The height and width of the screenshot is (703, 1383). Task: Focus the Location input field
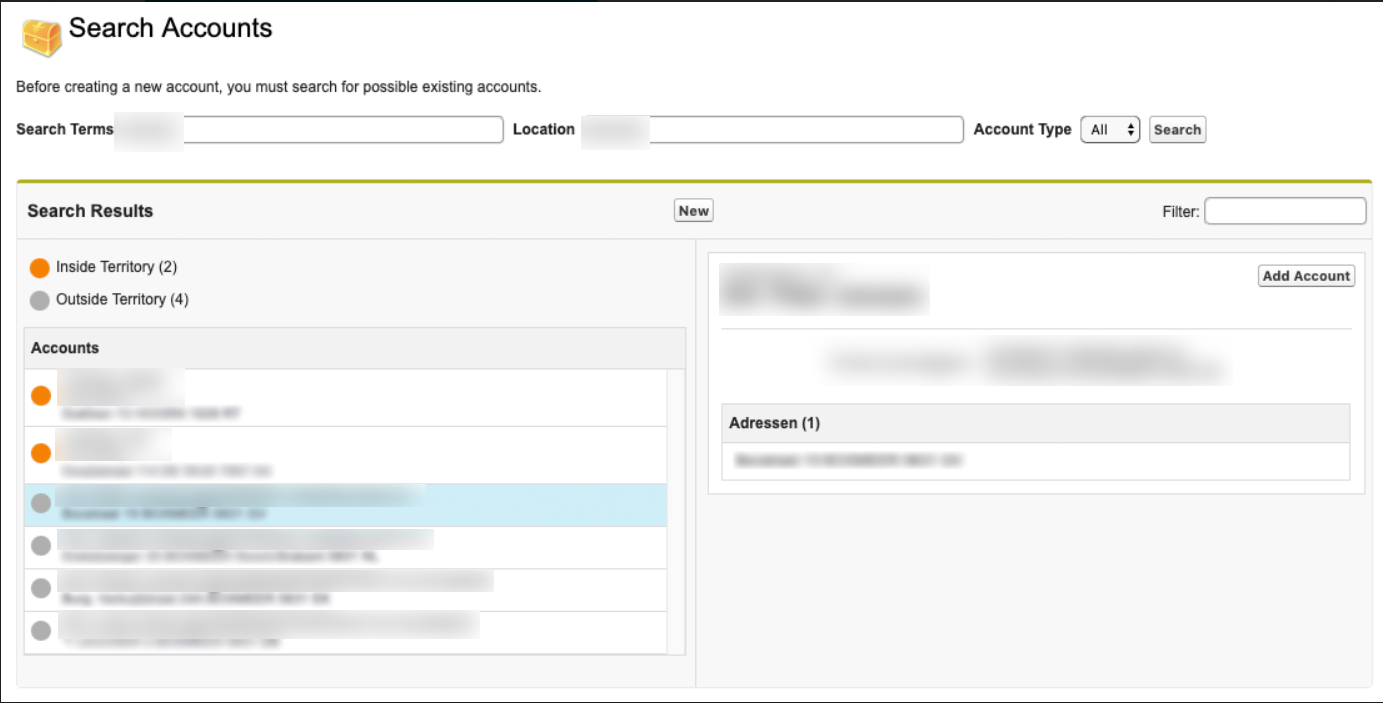pos(805,130)
